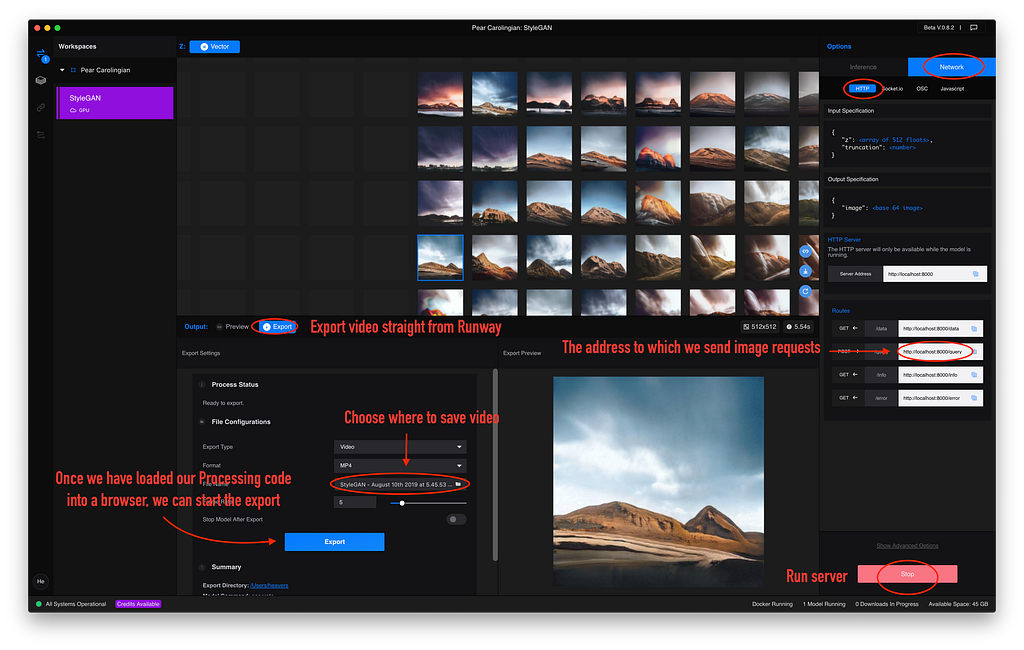Click the refresh icon beside image grid
1024x650 pixels.
point(805,291)
